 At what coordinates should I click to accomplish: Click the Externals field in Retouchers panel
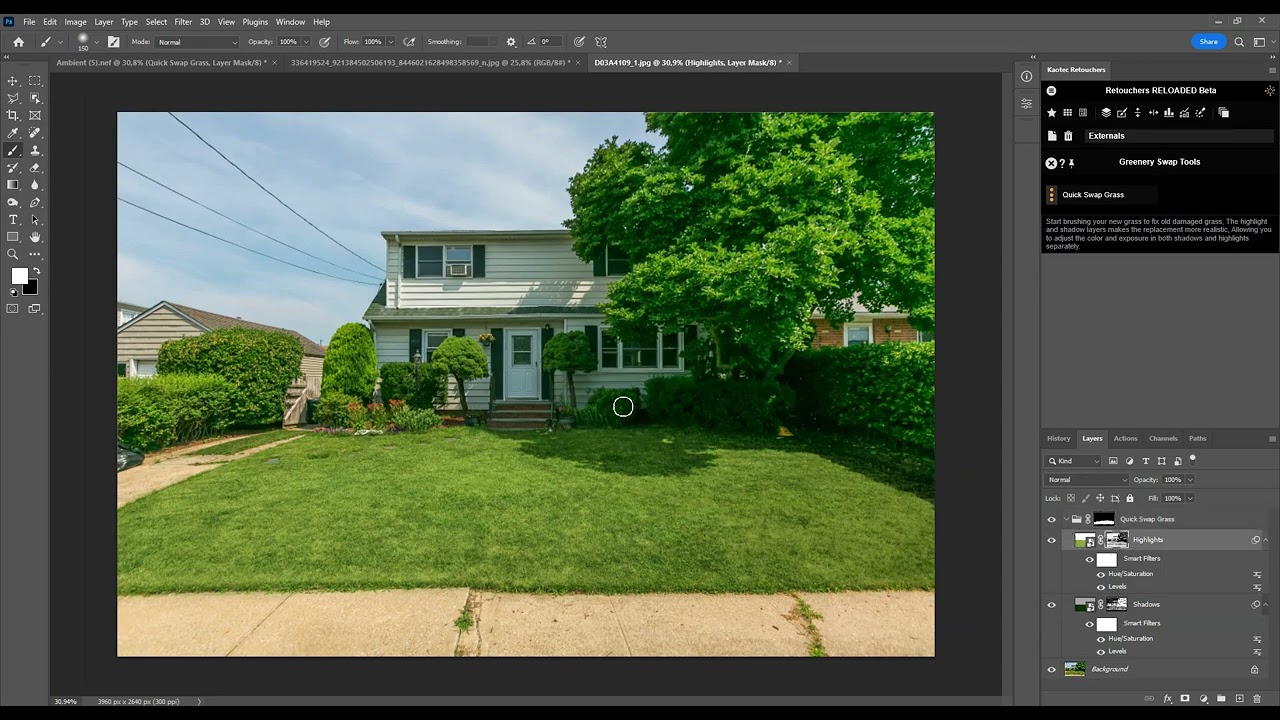click(1180, 136)
